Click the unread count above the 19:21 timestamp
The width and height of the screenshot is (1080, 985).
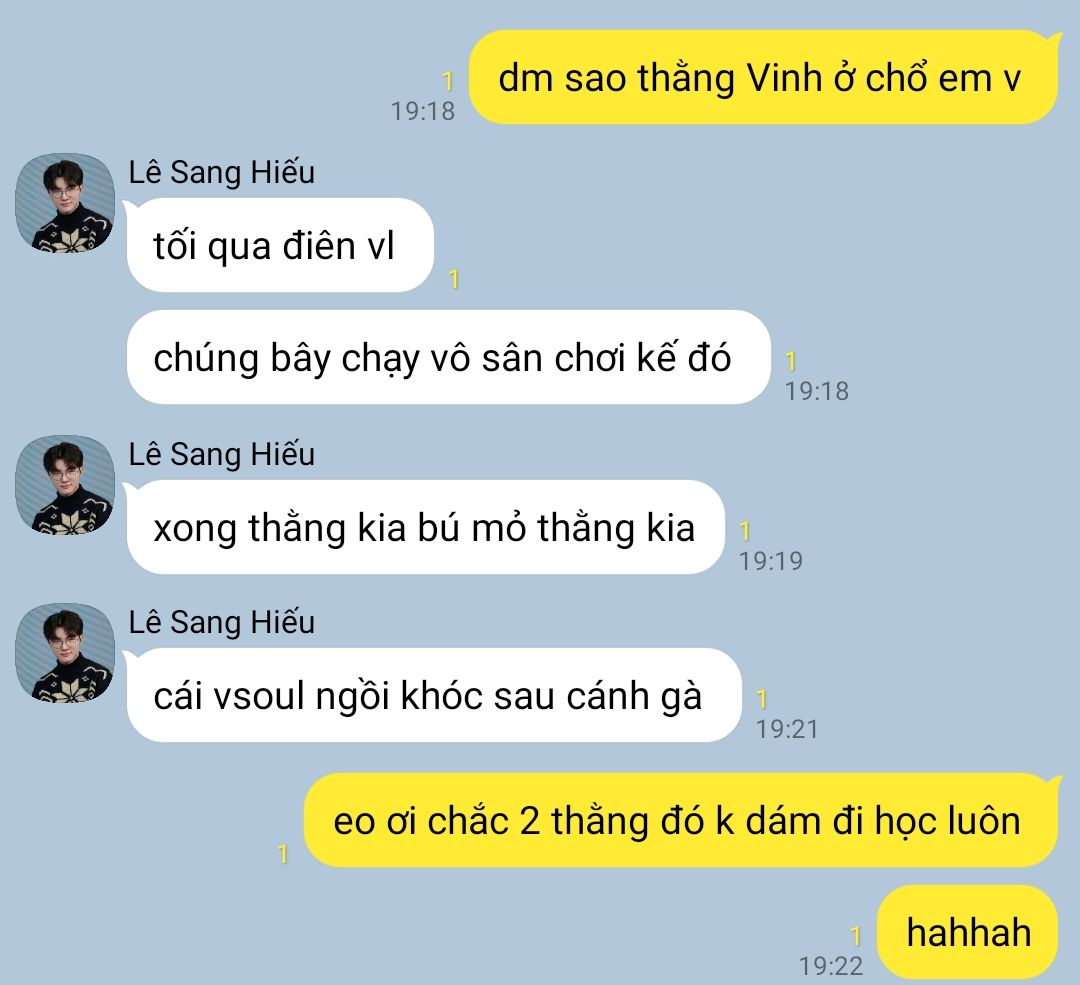(x=762, y=700)
